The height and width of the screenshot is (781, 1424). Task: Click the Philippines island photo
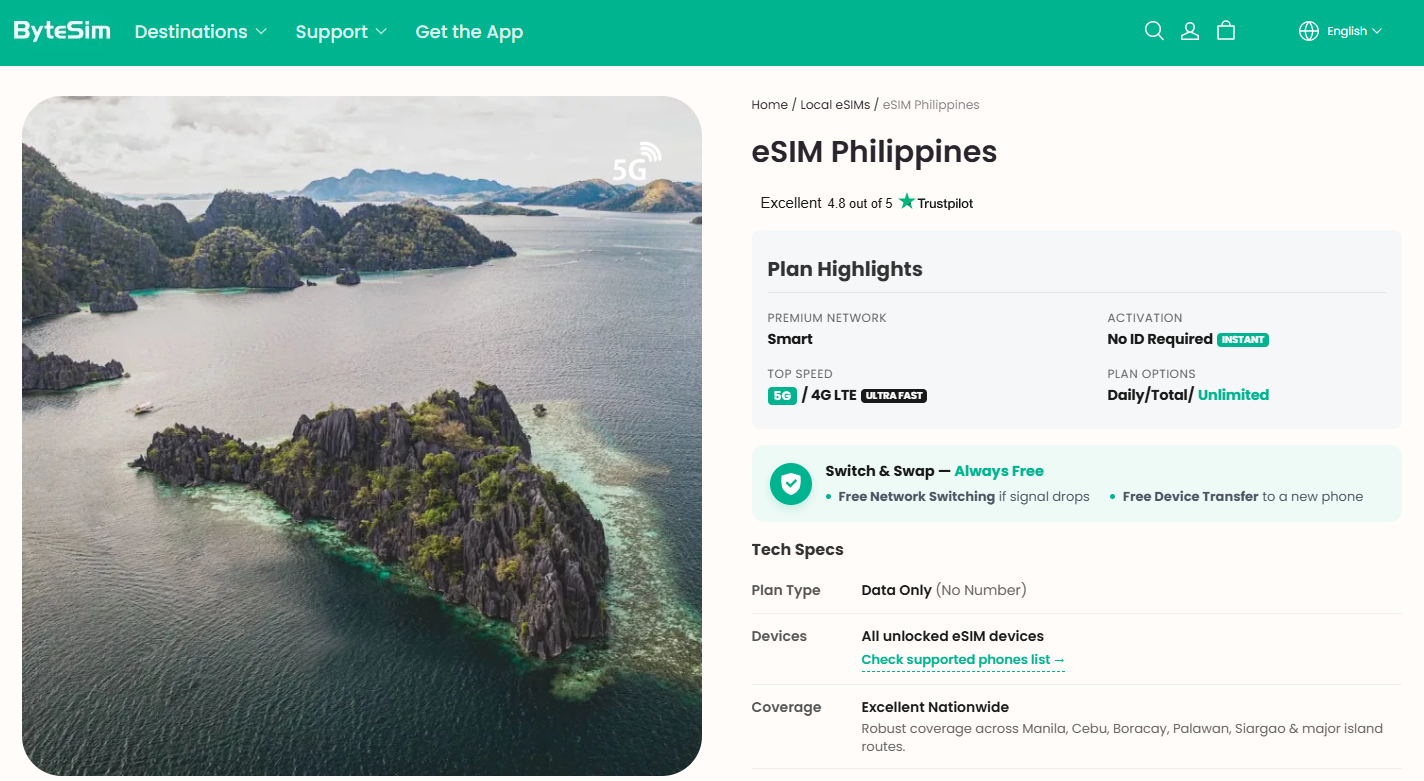point(362,436)
